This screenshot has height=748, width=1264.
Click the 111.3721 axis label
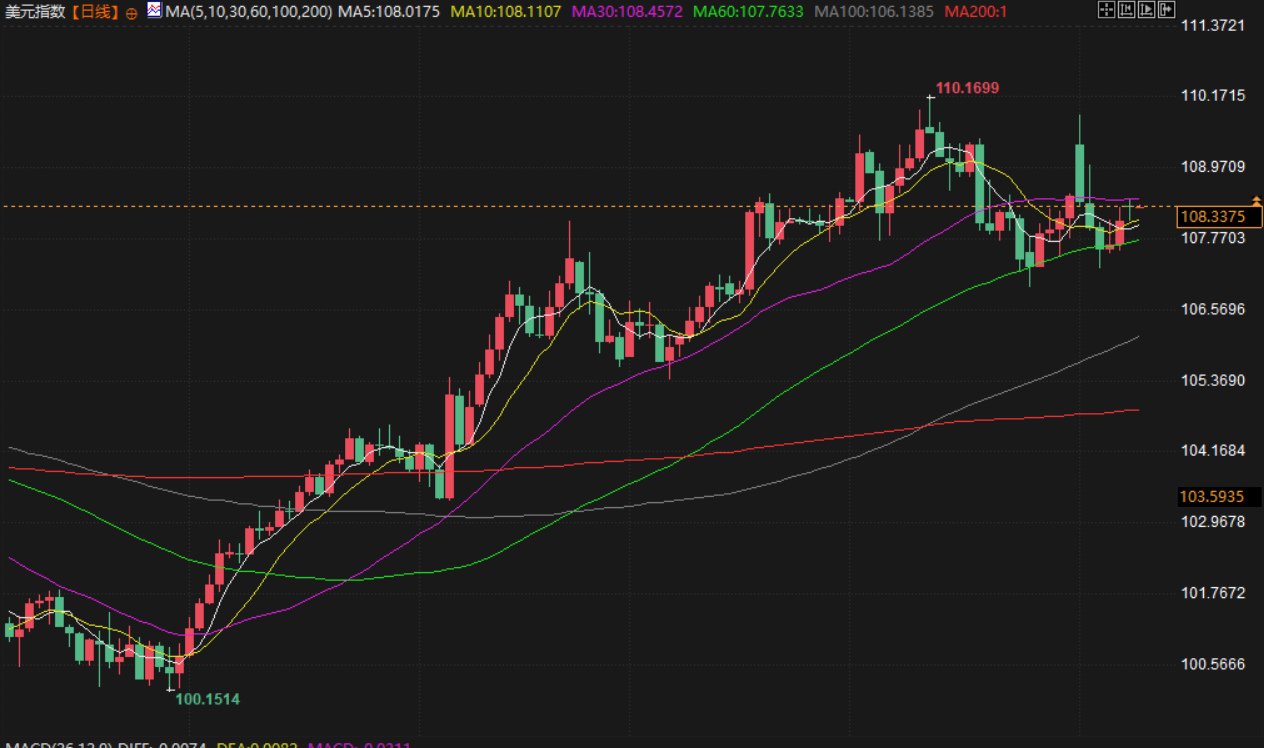1213,25
